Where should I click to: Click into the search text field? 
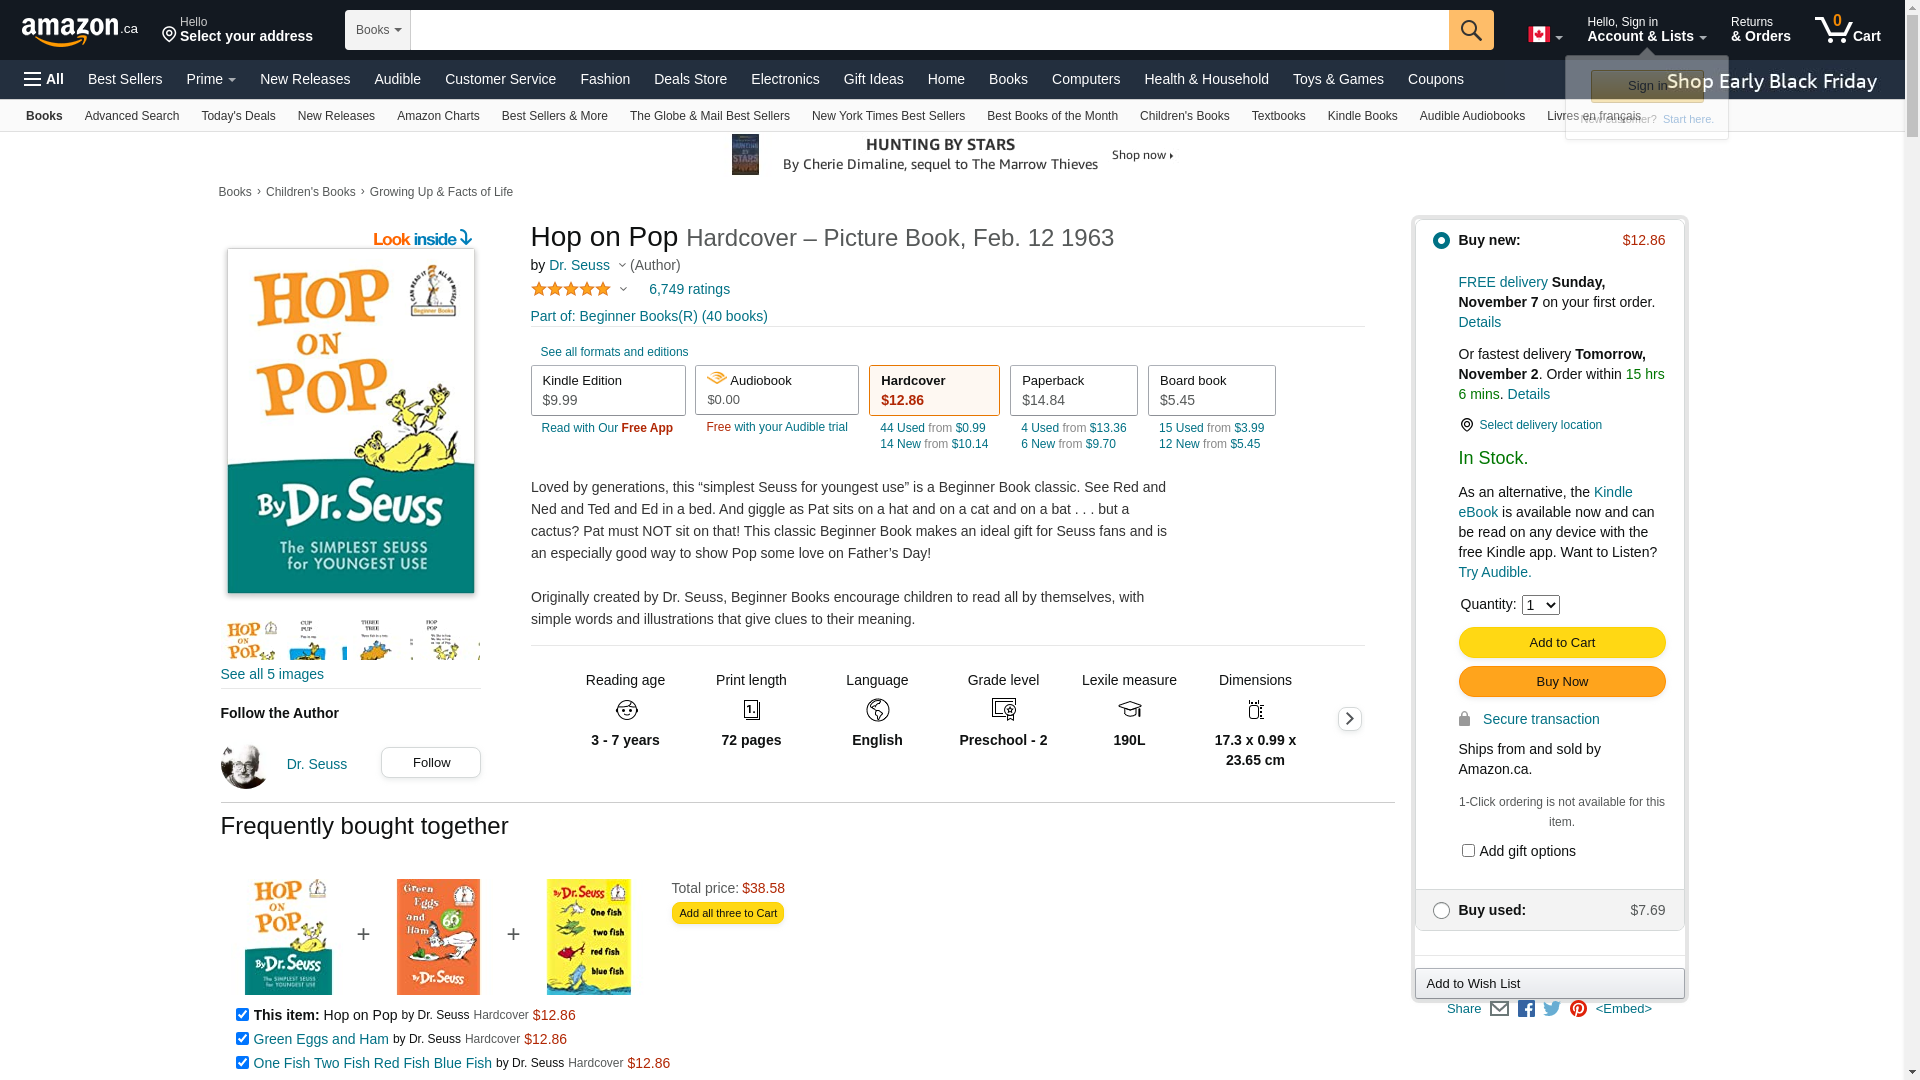tap(929, 30)
